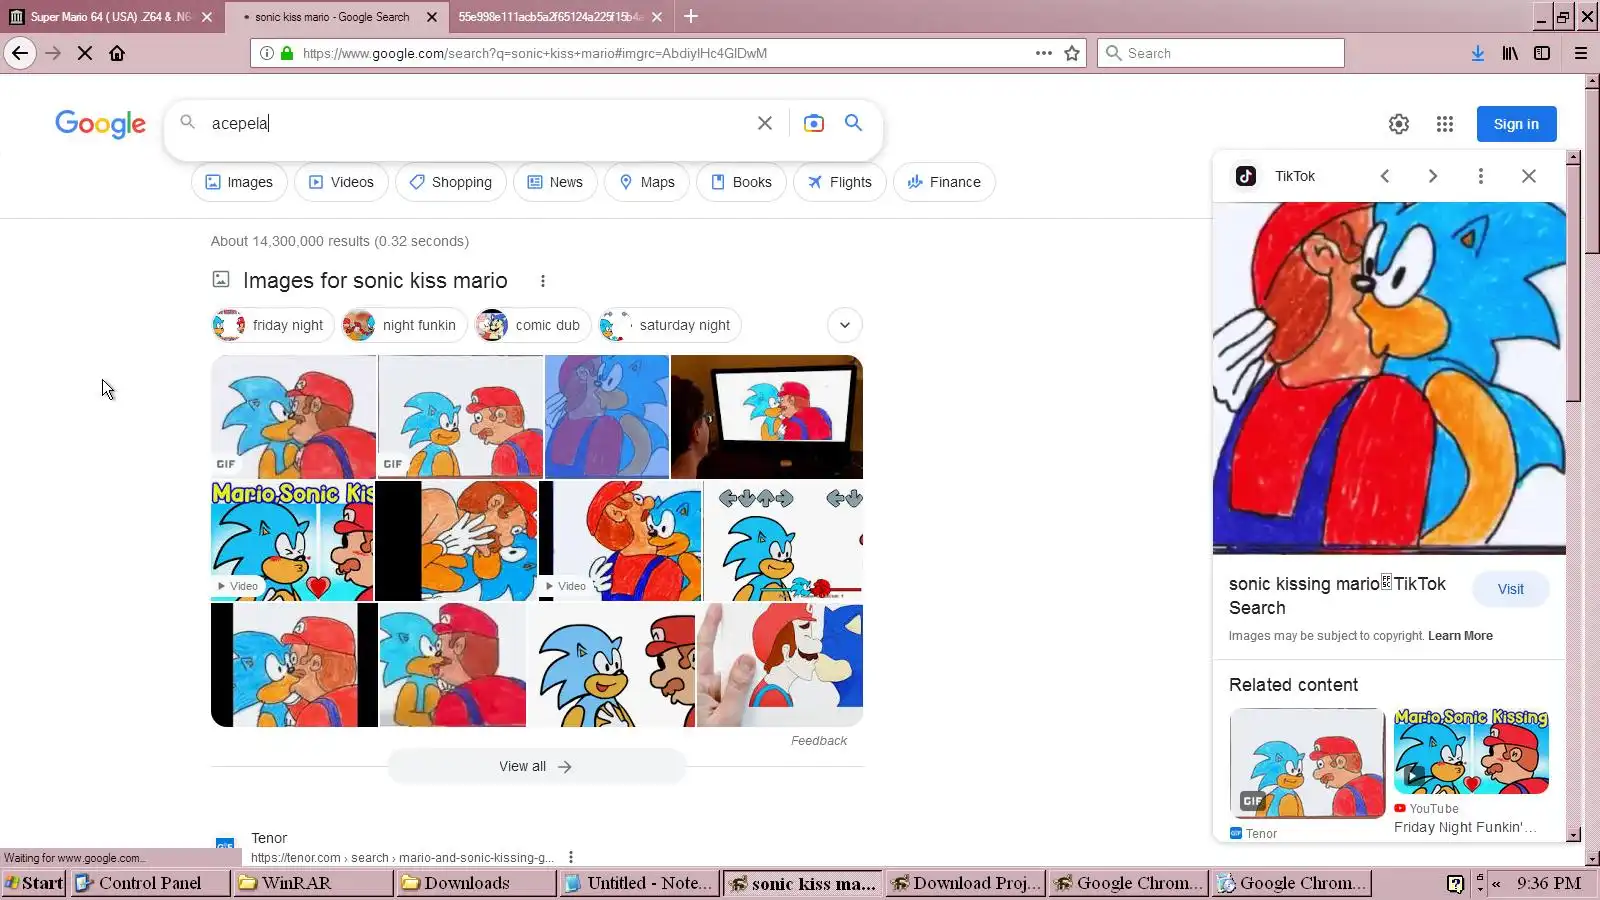The height and width of the screenshot is (900, 1600).
Task: Expand more image filter chips
Action: click(845, 325)
